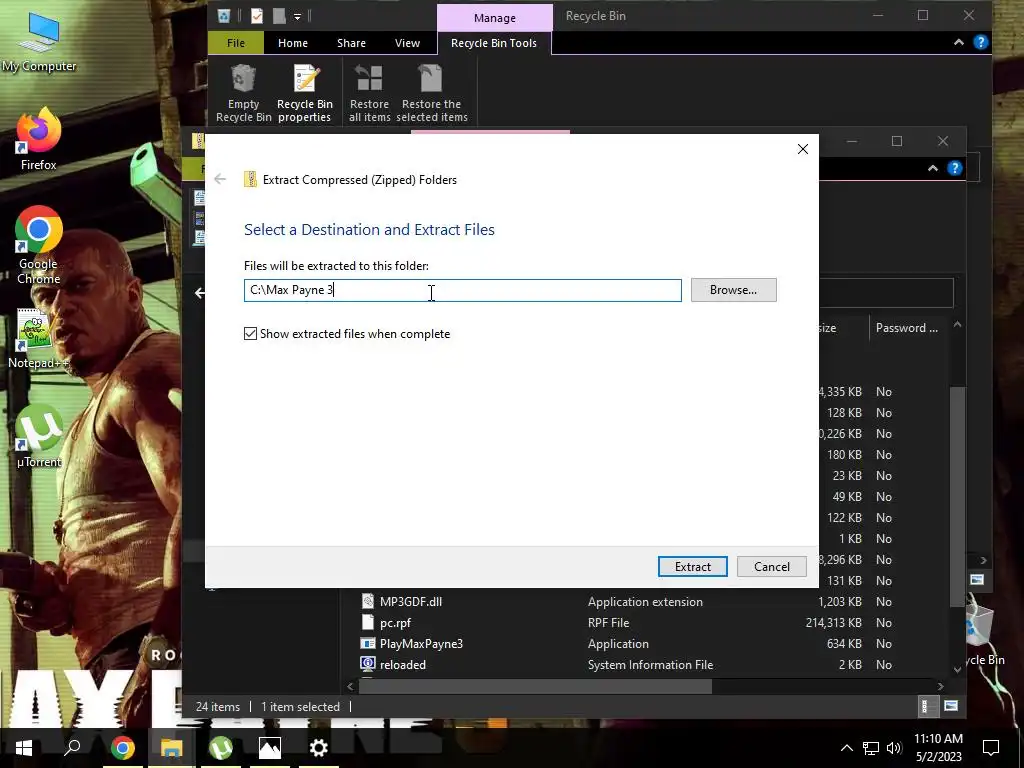The height and width of the screenshot is (768, 1024).
Task: Open µTorrent from taskbar
Action: pyautogui.click(x=221, y=747)
